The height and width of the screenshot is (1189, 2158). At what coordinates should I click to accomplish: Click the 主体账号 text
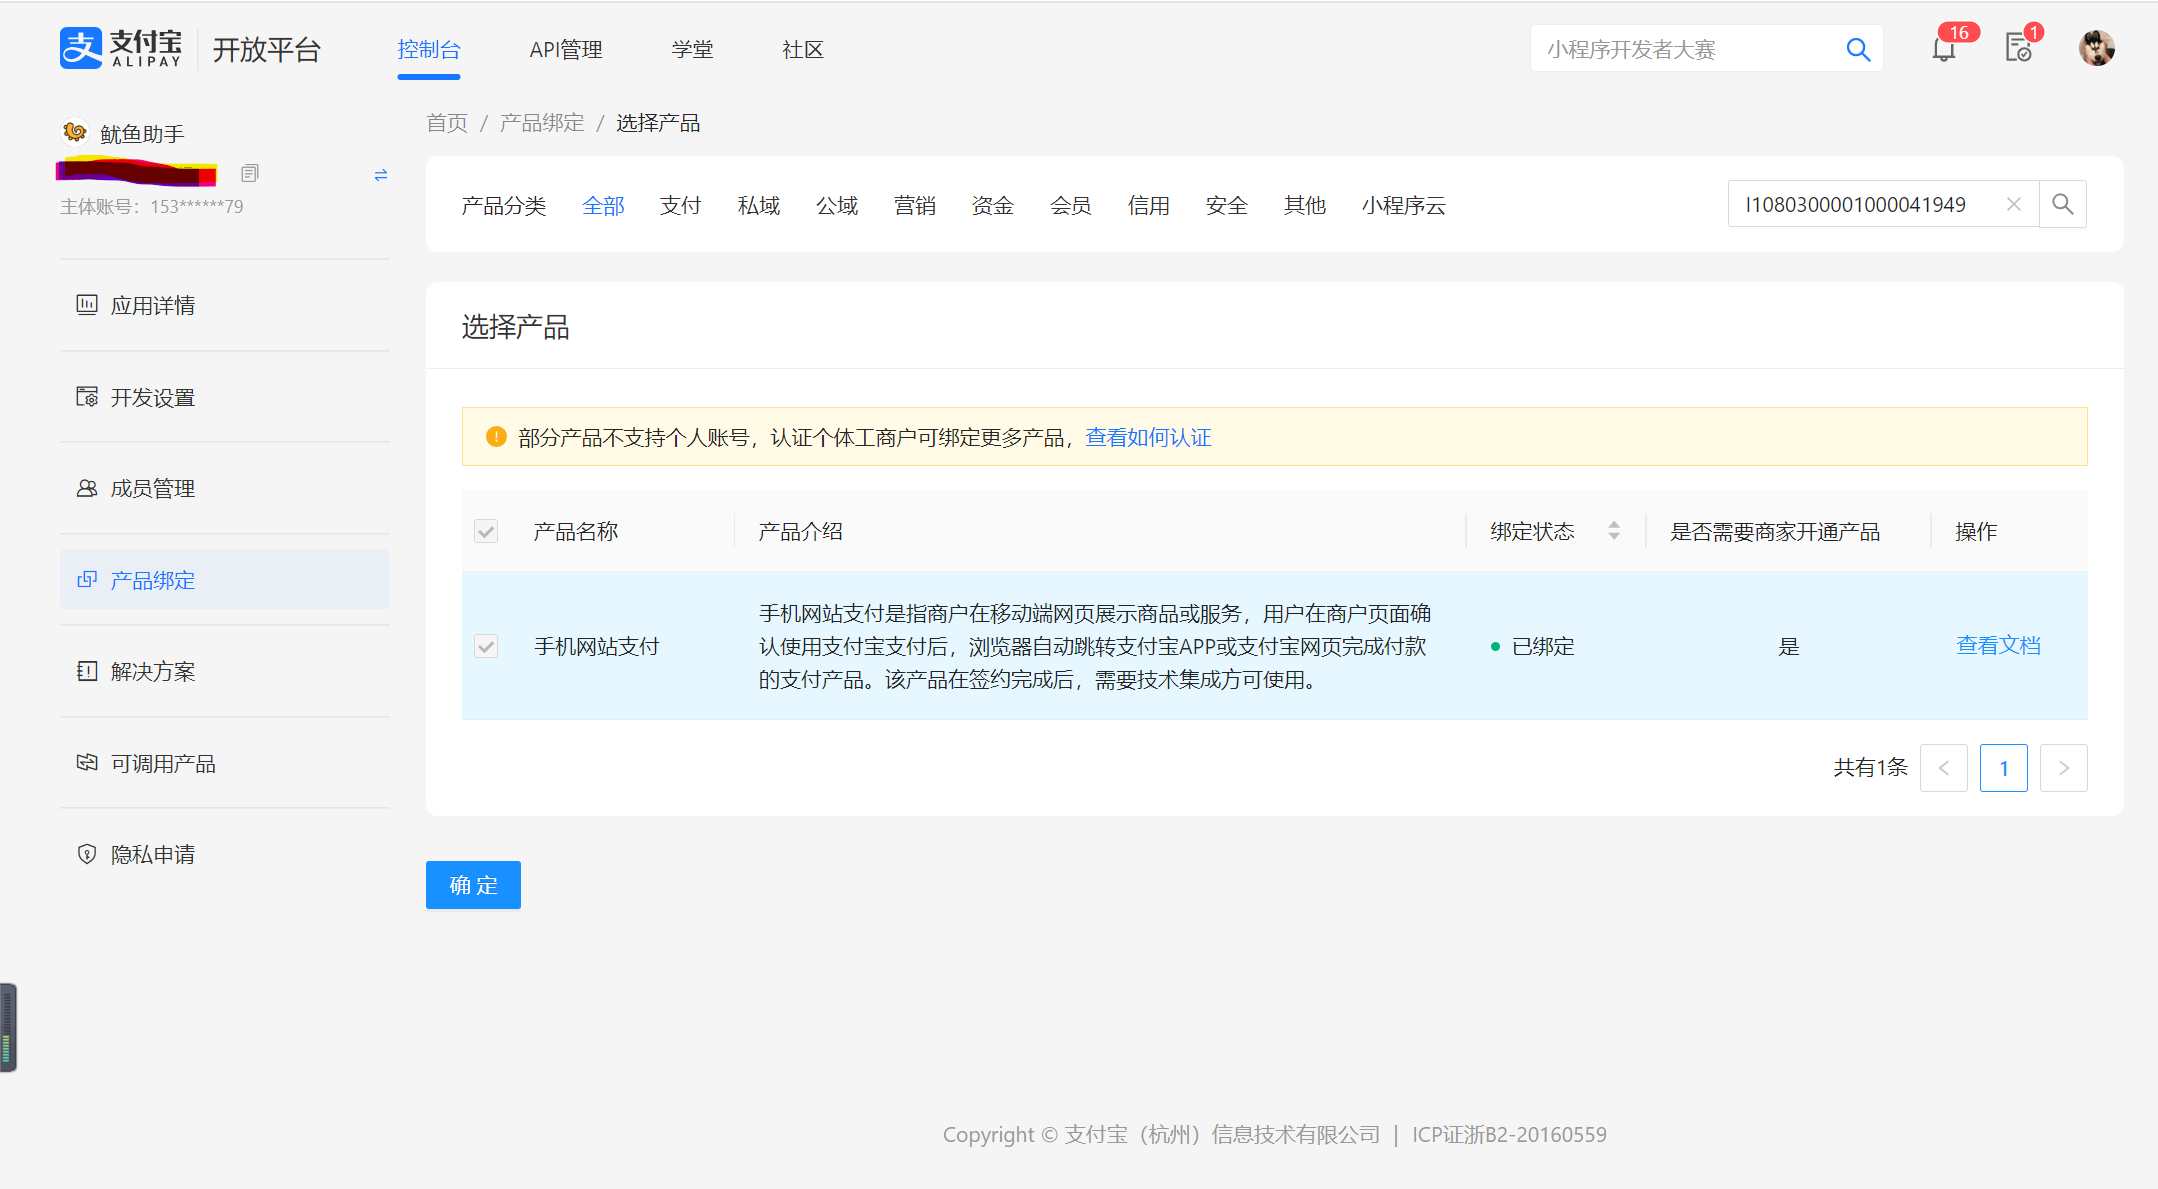point(152,206)
